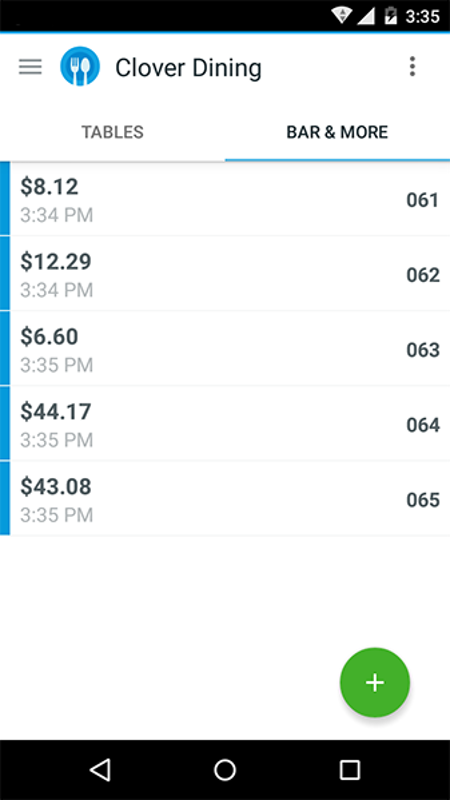Viewport: 450px width, 800px height.
Task: Open the $44.17 order
Action: point(225,423)
